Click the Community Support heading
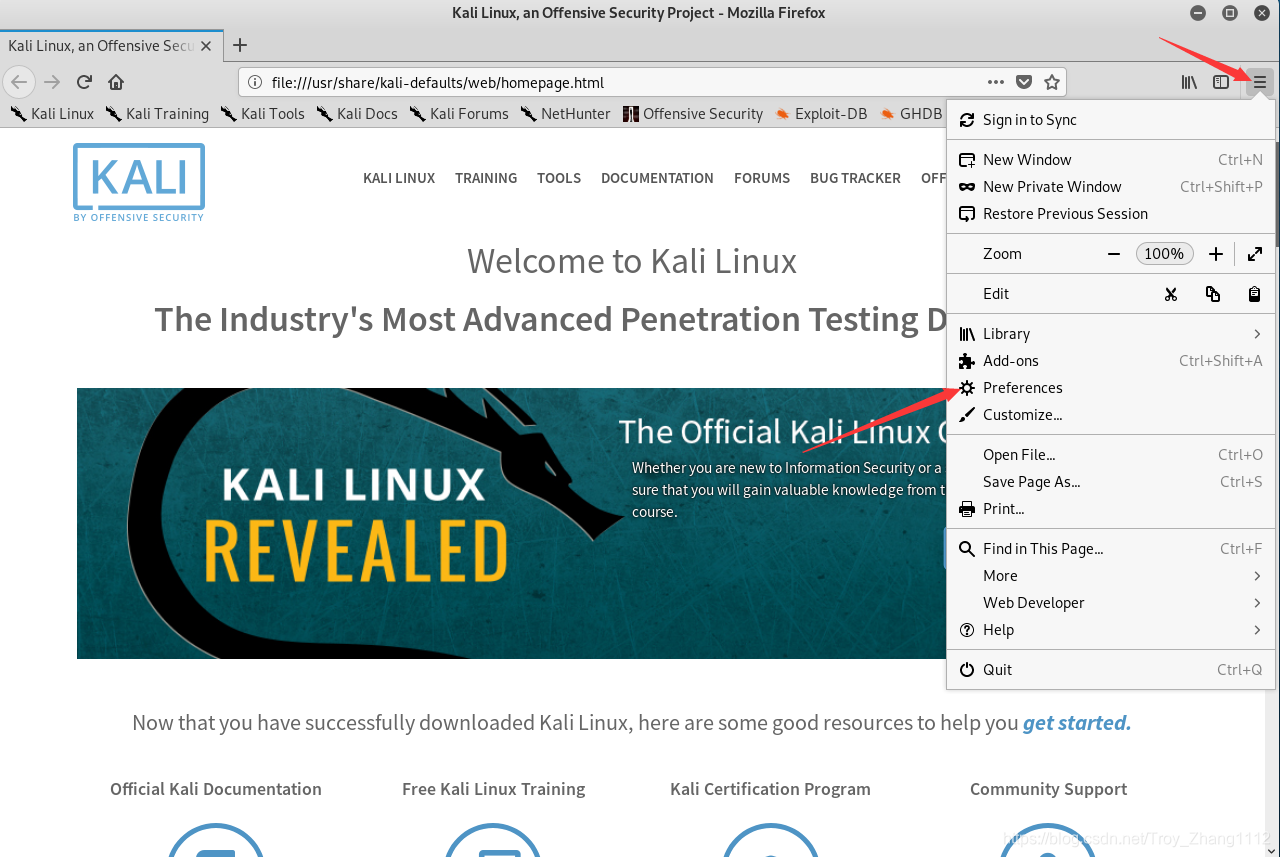This screenshot has height=857, width=1280. coord(1048,789)
